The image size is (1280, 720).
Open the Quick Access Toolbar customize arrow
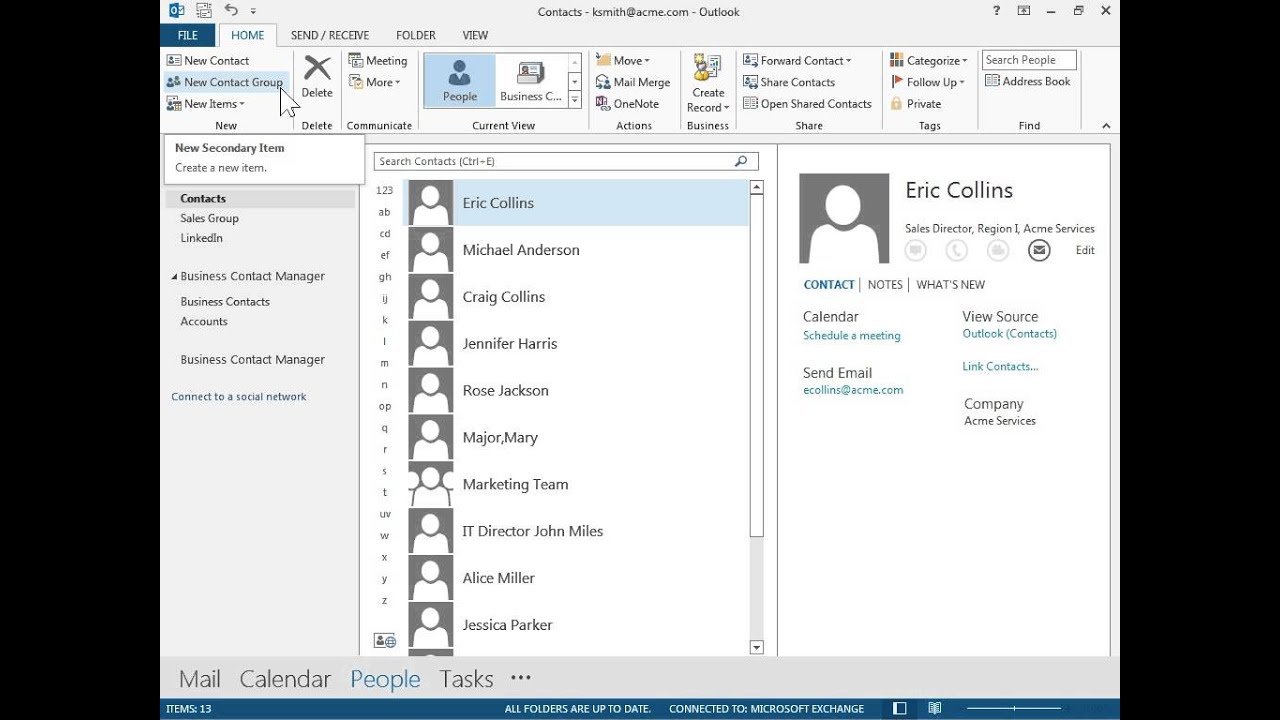[x=253, y=12]
